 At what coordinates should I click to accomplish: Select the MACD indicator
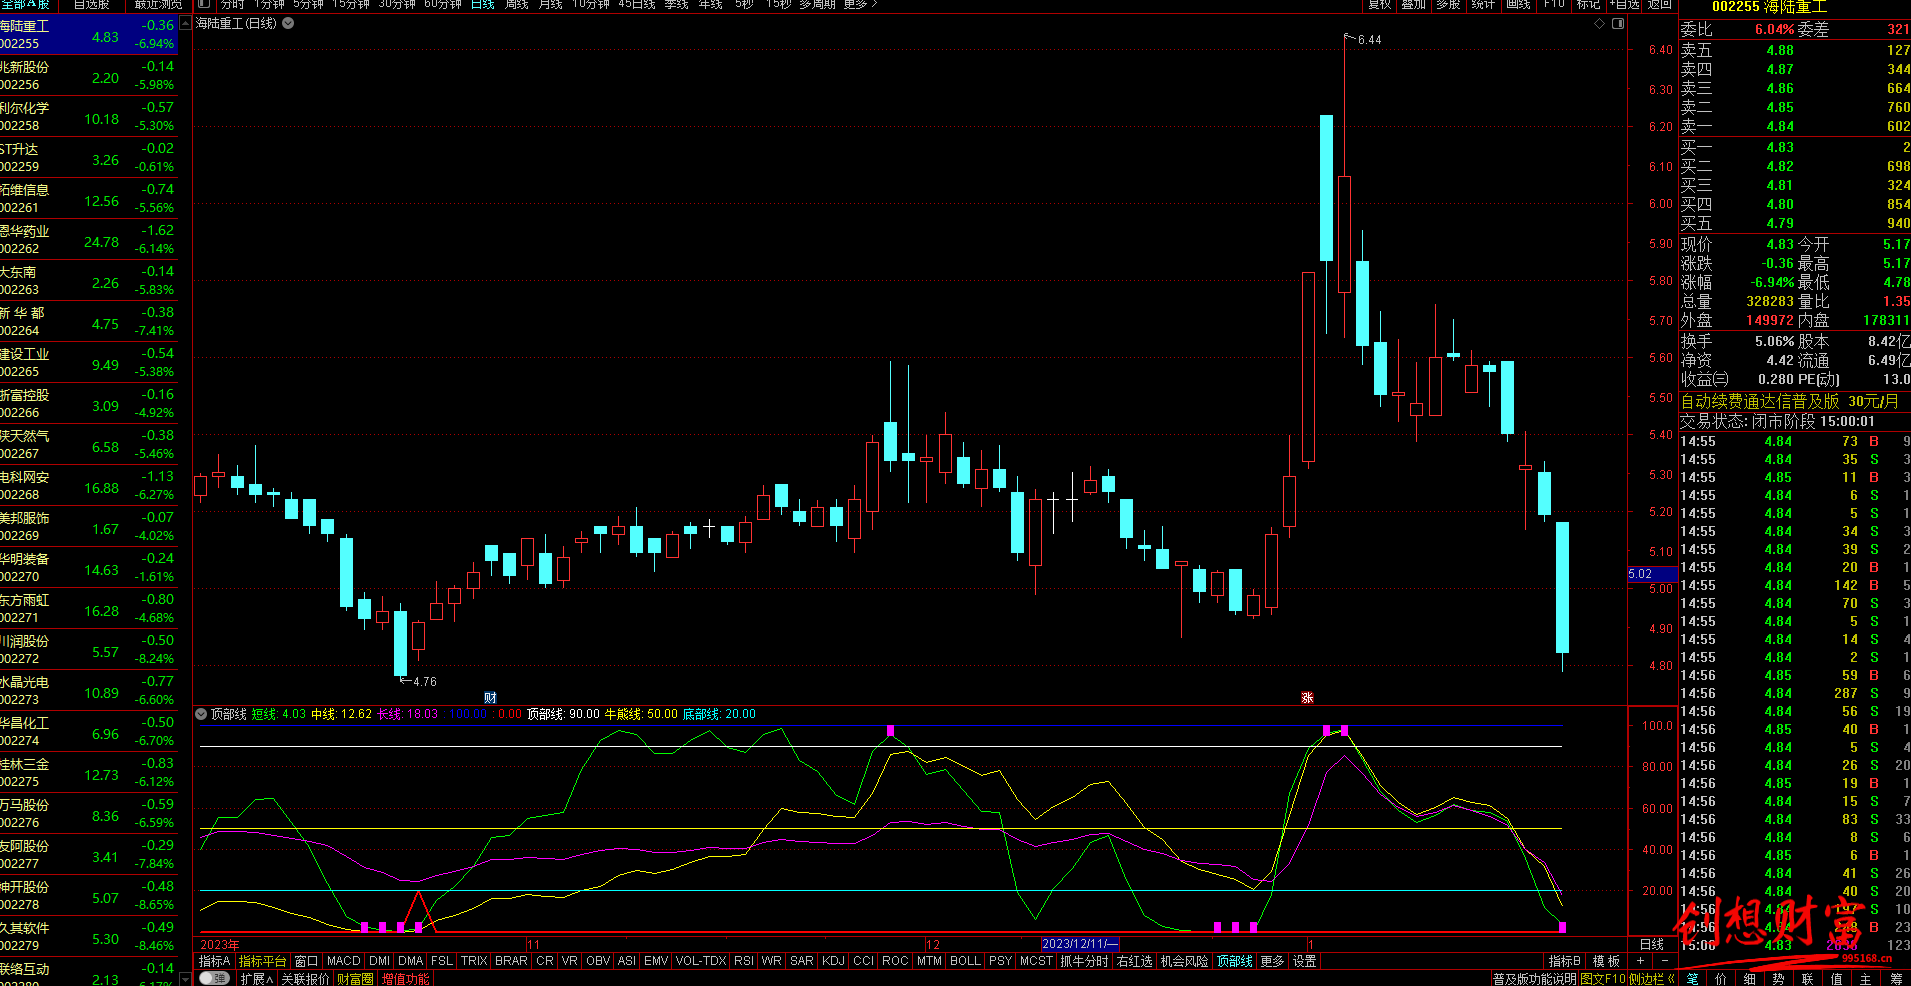(343, 961)
